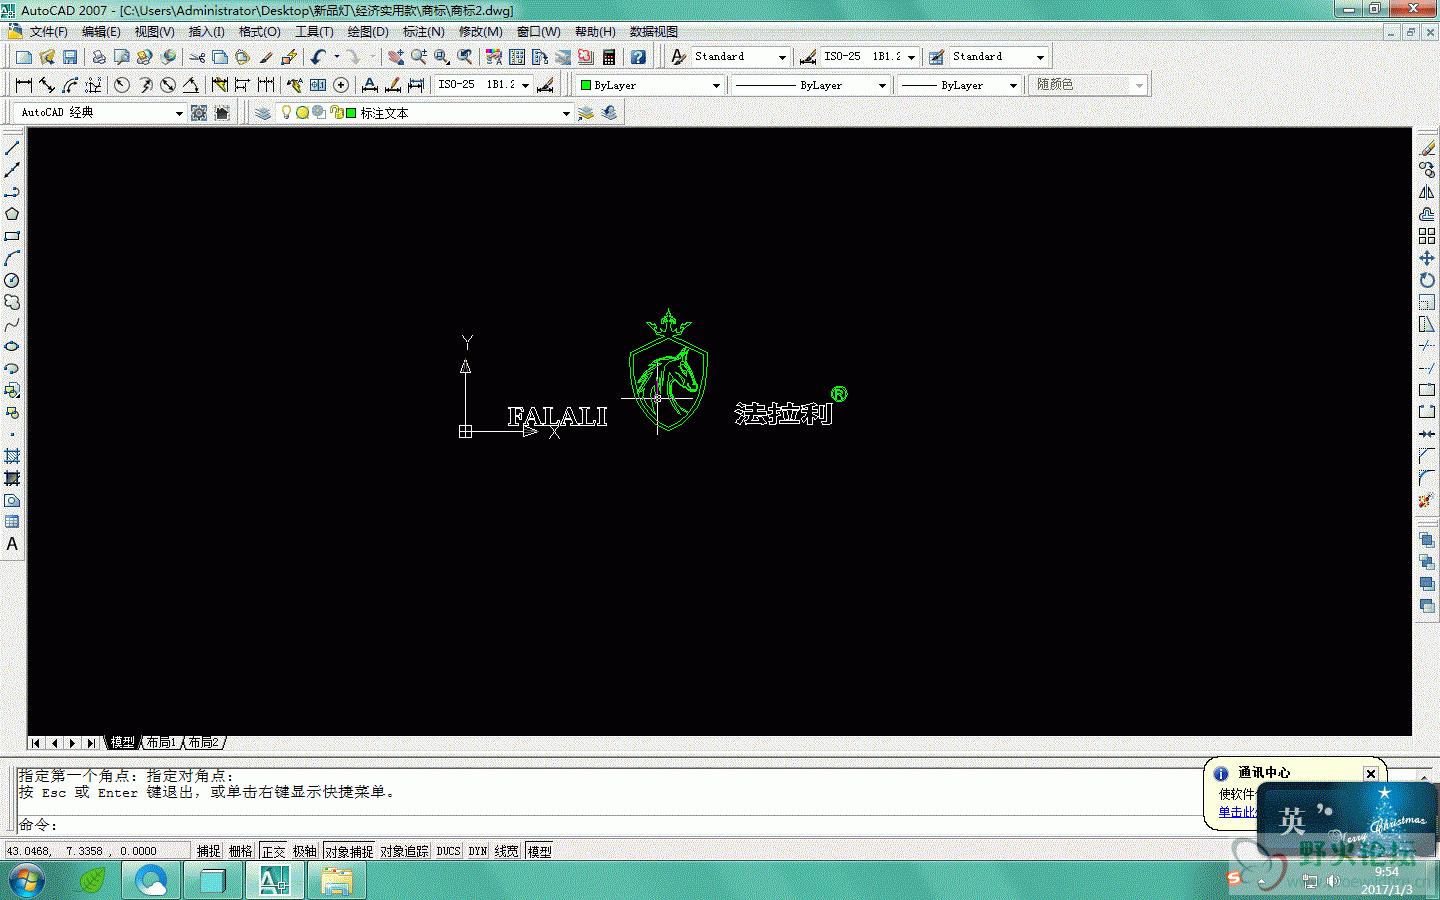
Task: Toggle the 栅格 grid display button
Action: click(x=240, y=851)
